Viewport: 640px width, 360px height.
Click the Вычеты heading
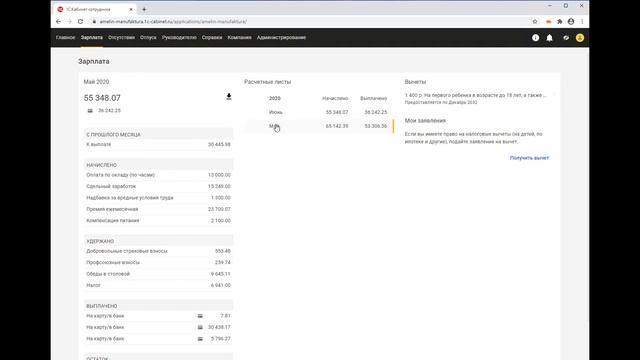click(415, 82)
